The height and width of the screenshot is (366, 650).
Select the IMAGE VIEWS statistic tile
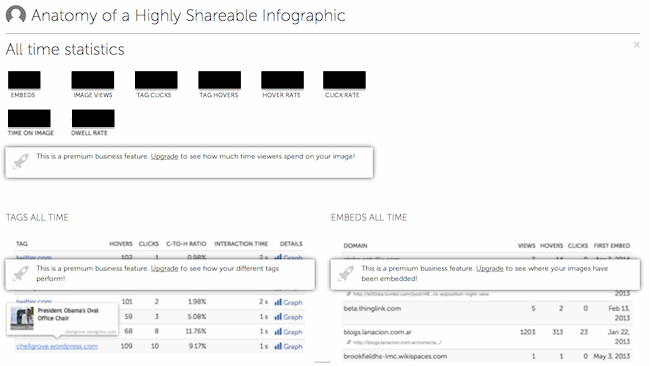pyautogui.click(x=93, y=84)
